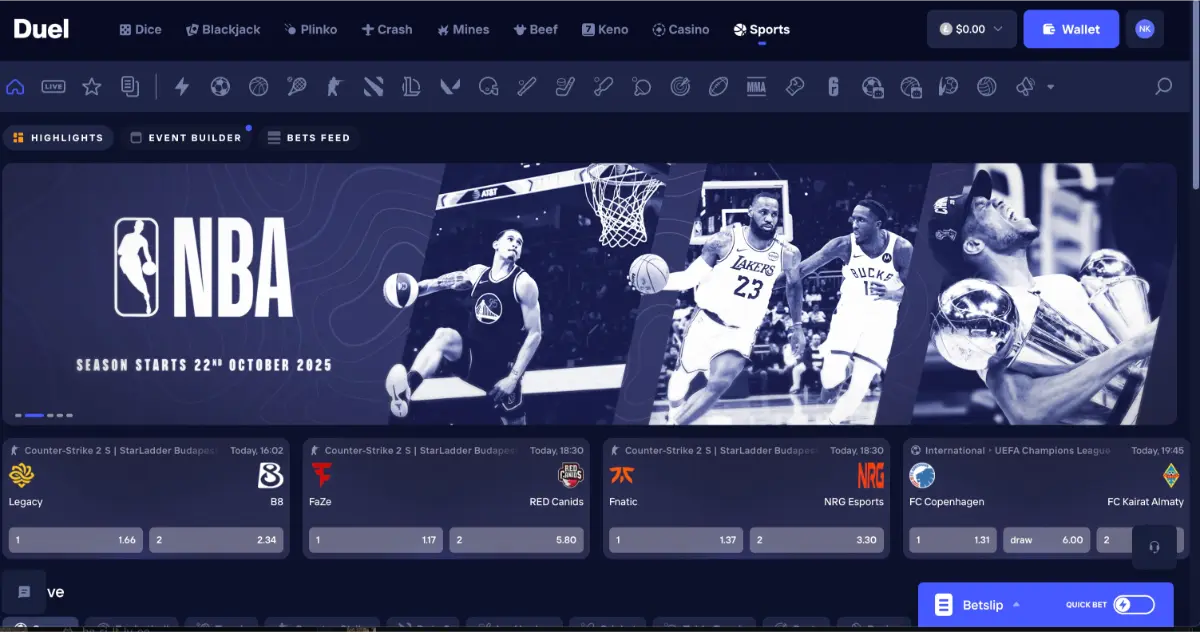This screenshot has height=632, width=1200.
Task: Select the MMA section icon
Action: (757, 87)
